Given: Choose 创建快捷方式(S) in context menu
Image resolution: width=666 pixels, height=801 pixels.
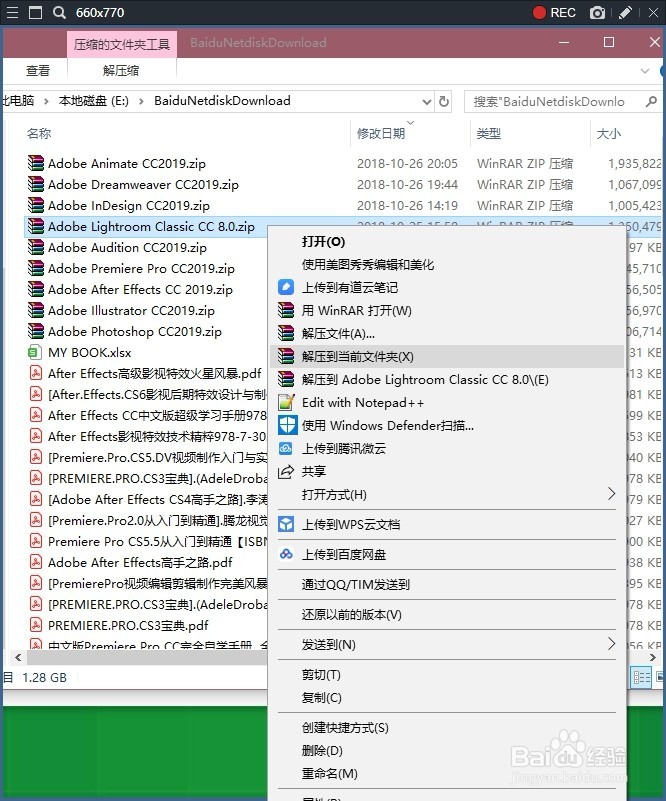Looking at the screenshot, I should click(x=345, y=728).
